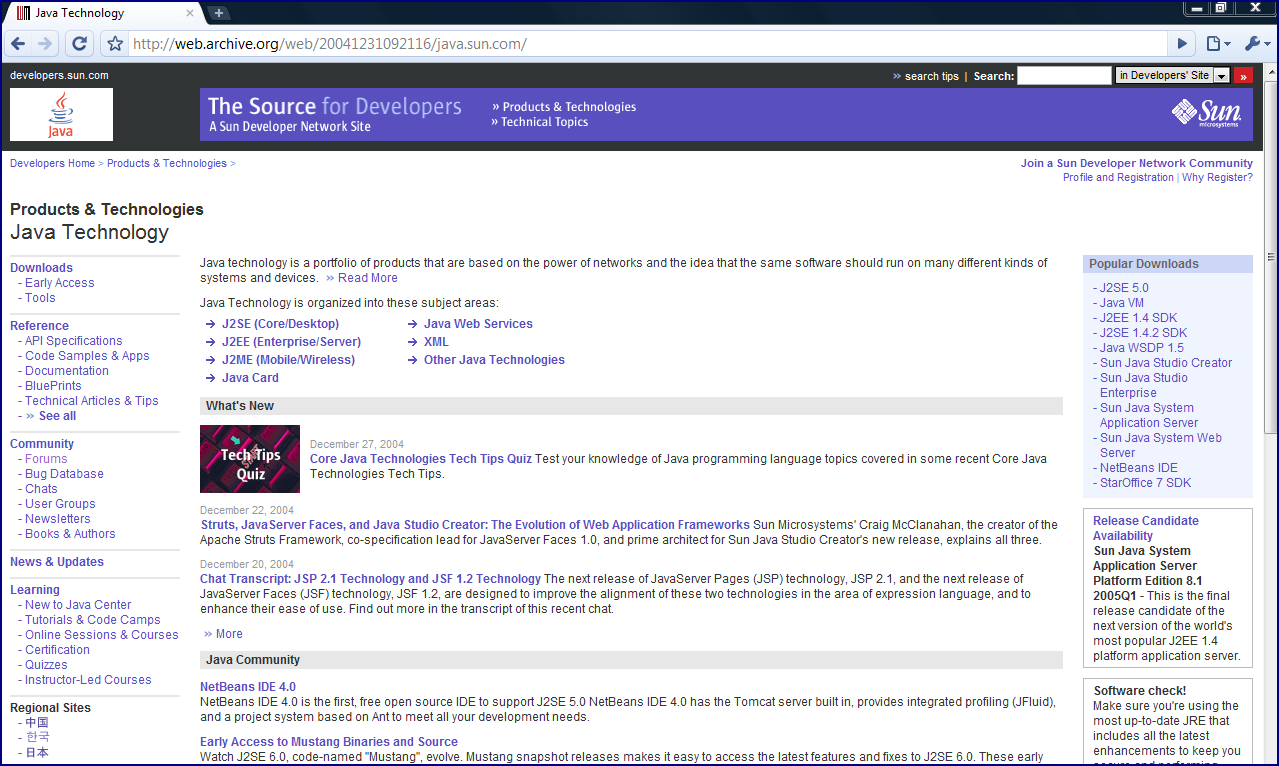Click the browser Back arrow icon
This screenshot has height=766, width=1279.
click(x=17, y=43)
